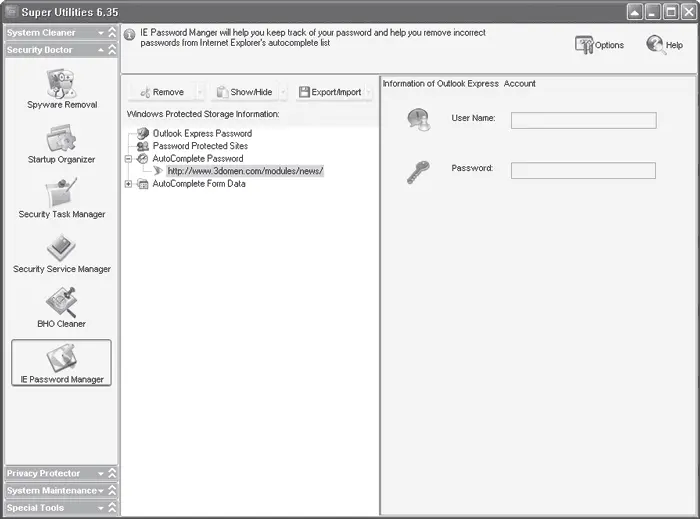The image size is (700, 519).
Task: Click the User Name input field
Action: pos(583,120)
